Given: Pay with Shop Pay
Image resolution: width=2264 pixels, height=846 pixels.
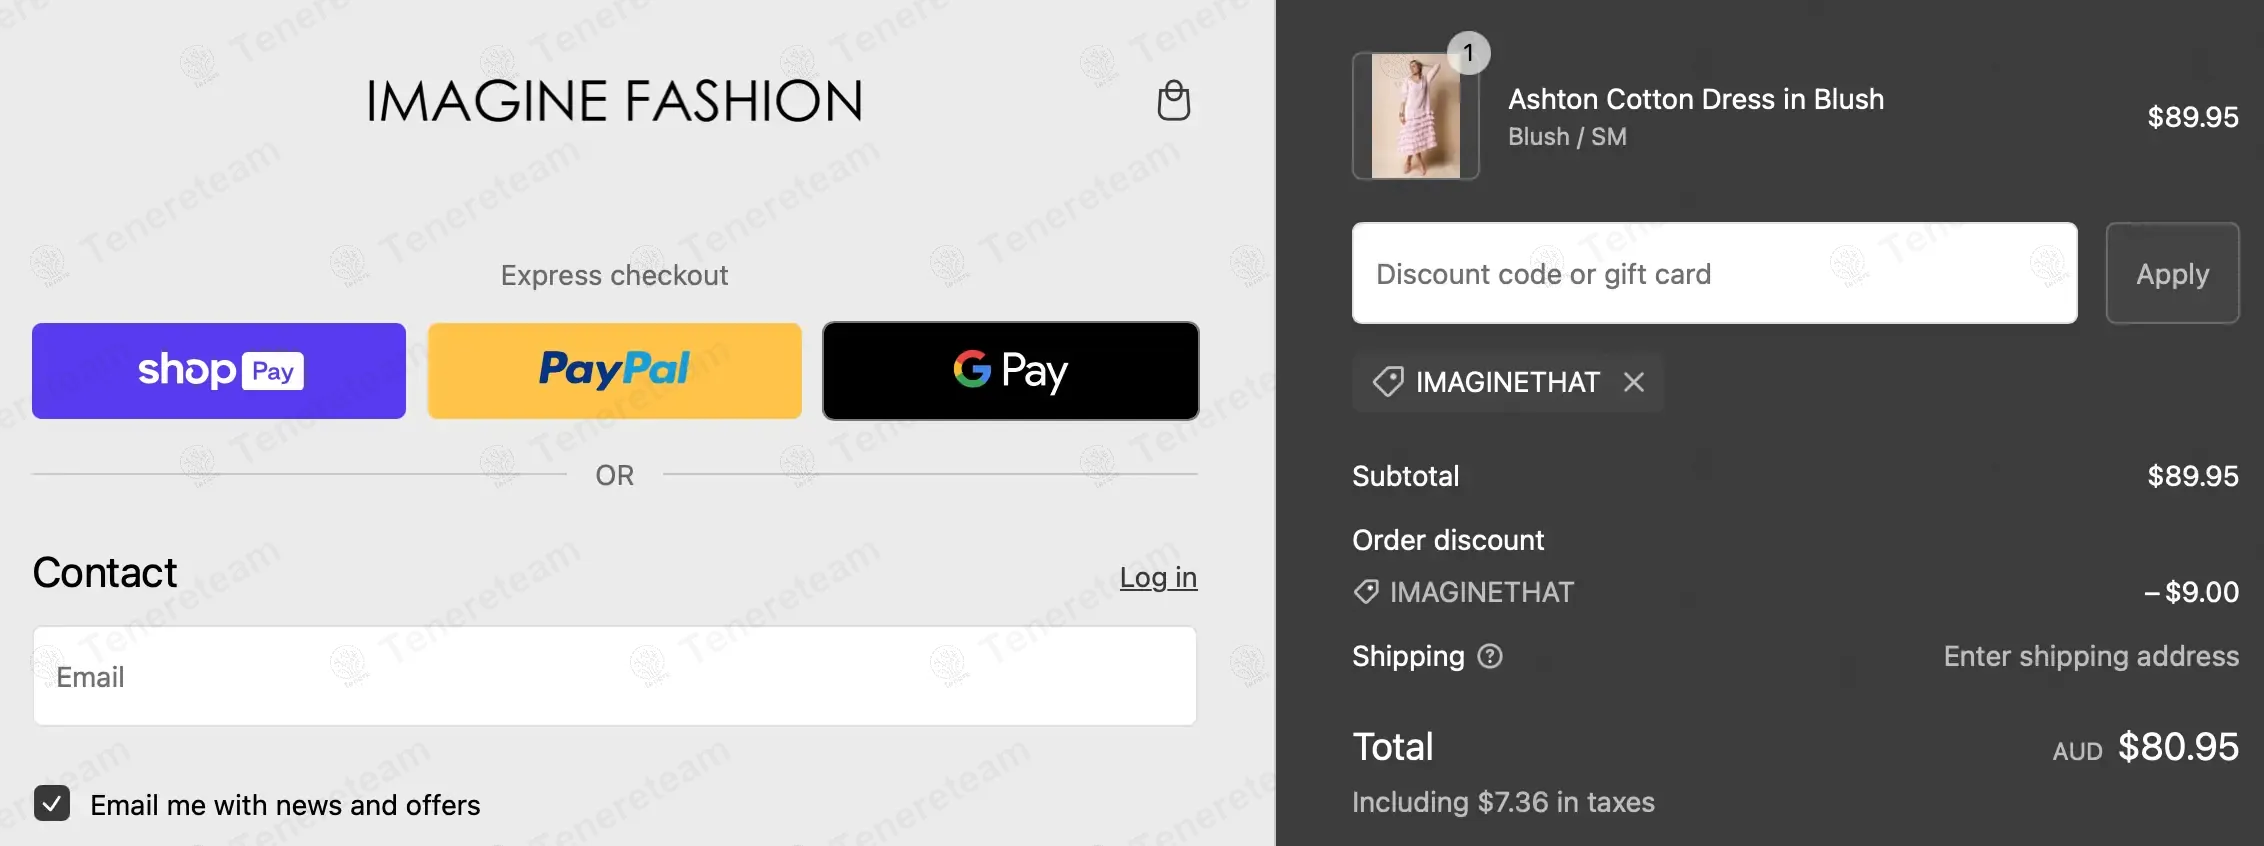Looking at the screenshot, I should pos(219,370).
